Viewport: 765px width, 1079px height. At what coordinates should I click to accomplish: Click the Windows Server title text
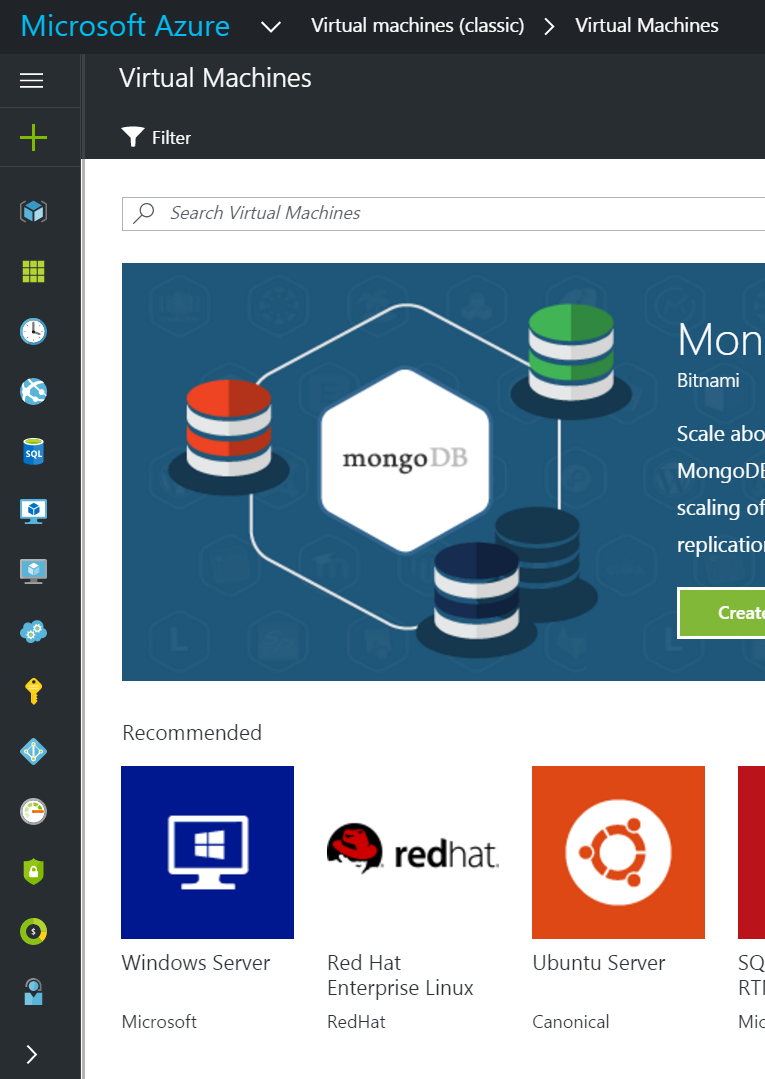click(196, 963)
